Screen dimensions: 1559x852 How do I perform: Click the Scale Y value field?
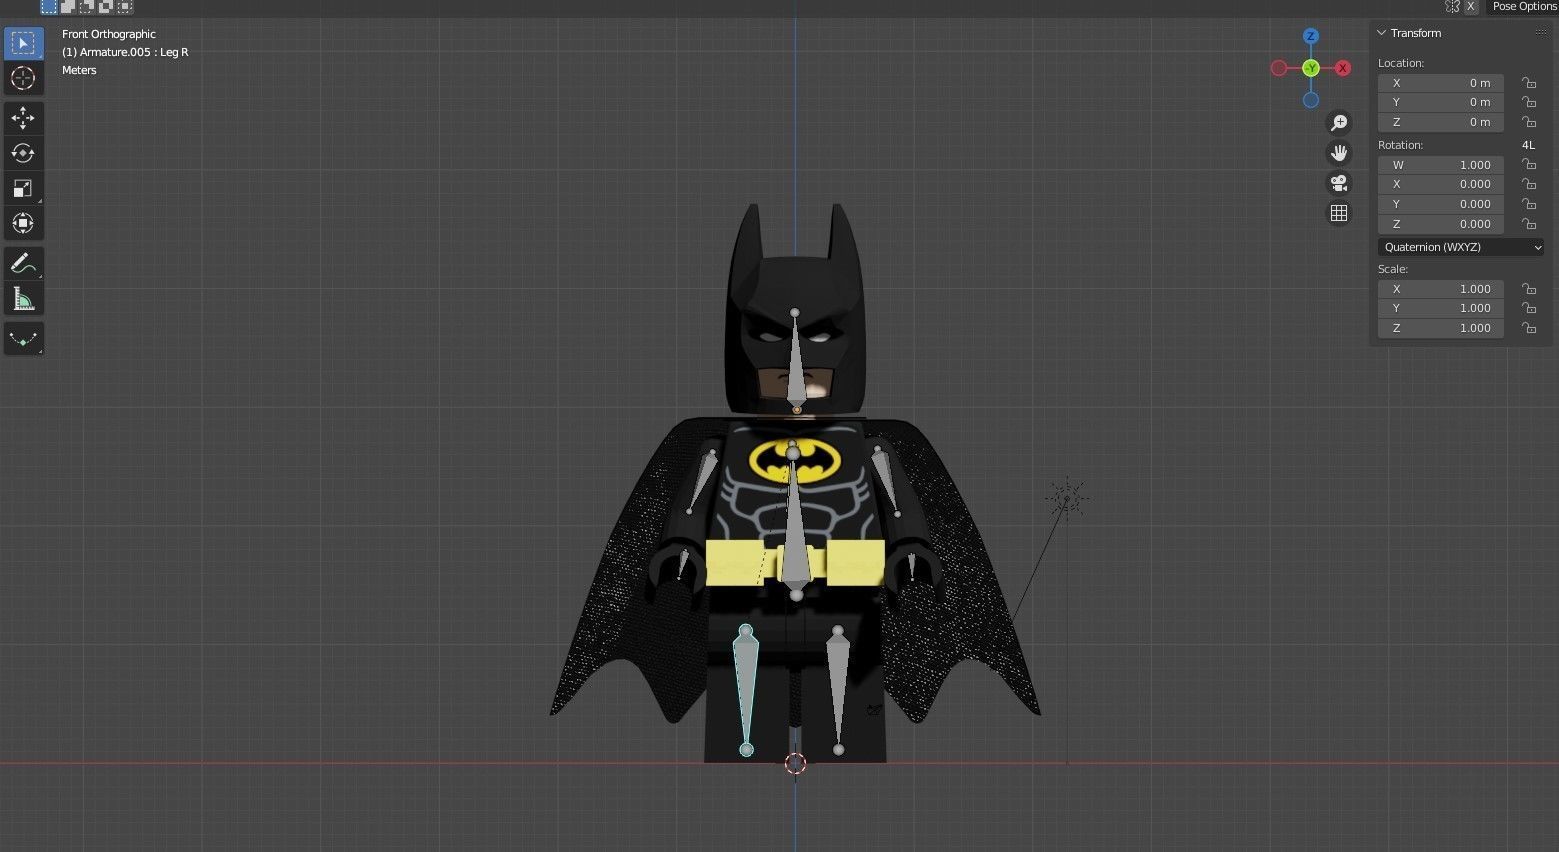pyautogui.click(x=1441, y=308)
